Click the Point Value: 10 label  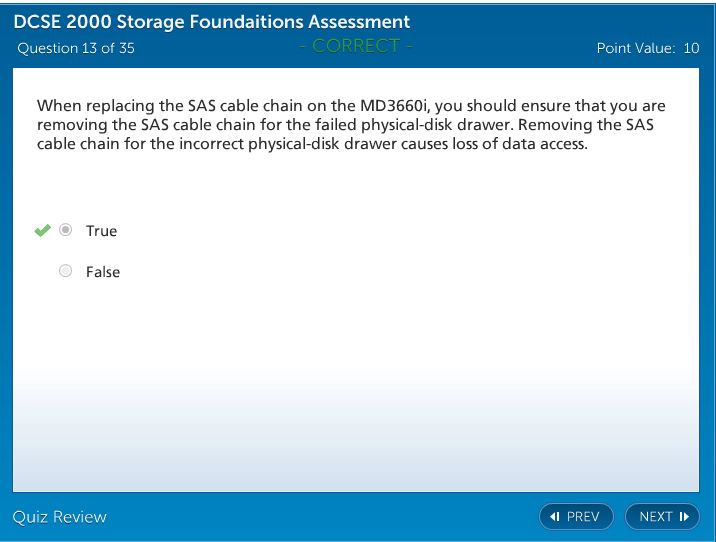pos(647,48)
